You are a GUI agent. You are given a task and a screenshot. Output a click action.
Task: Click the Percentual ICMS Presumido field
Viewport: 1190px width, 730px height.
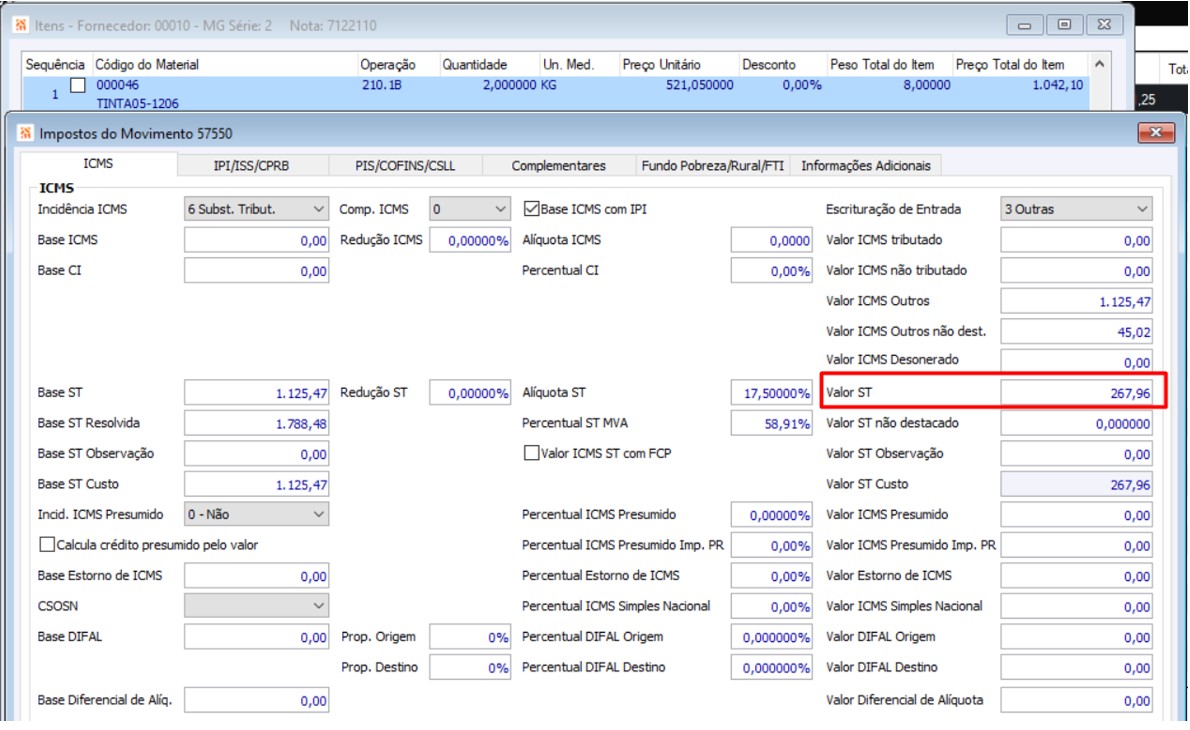tap(771, 515)
